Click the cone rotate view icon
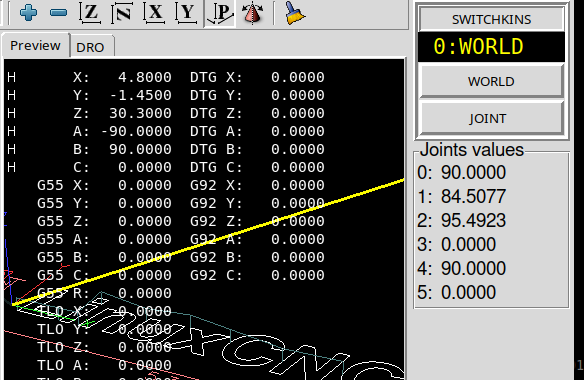This screenshot has width=584, height=380. tap(253, 13)
